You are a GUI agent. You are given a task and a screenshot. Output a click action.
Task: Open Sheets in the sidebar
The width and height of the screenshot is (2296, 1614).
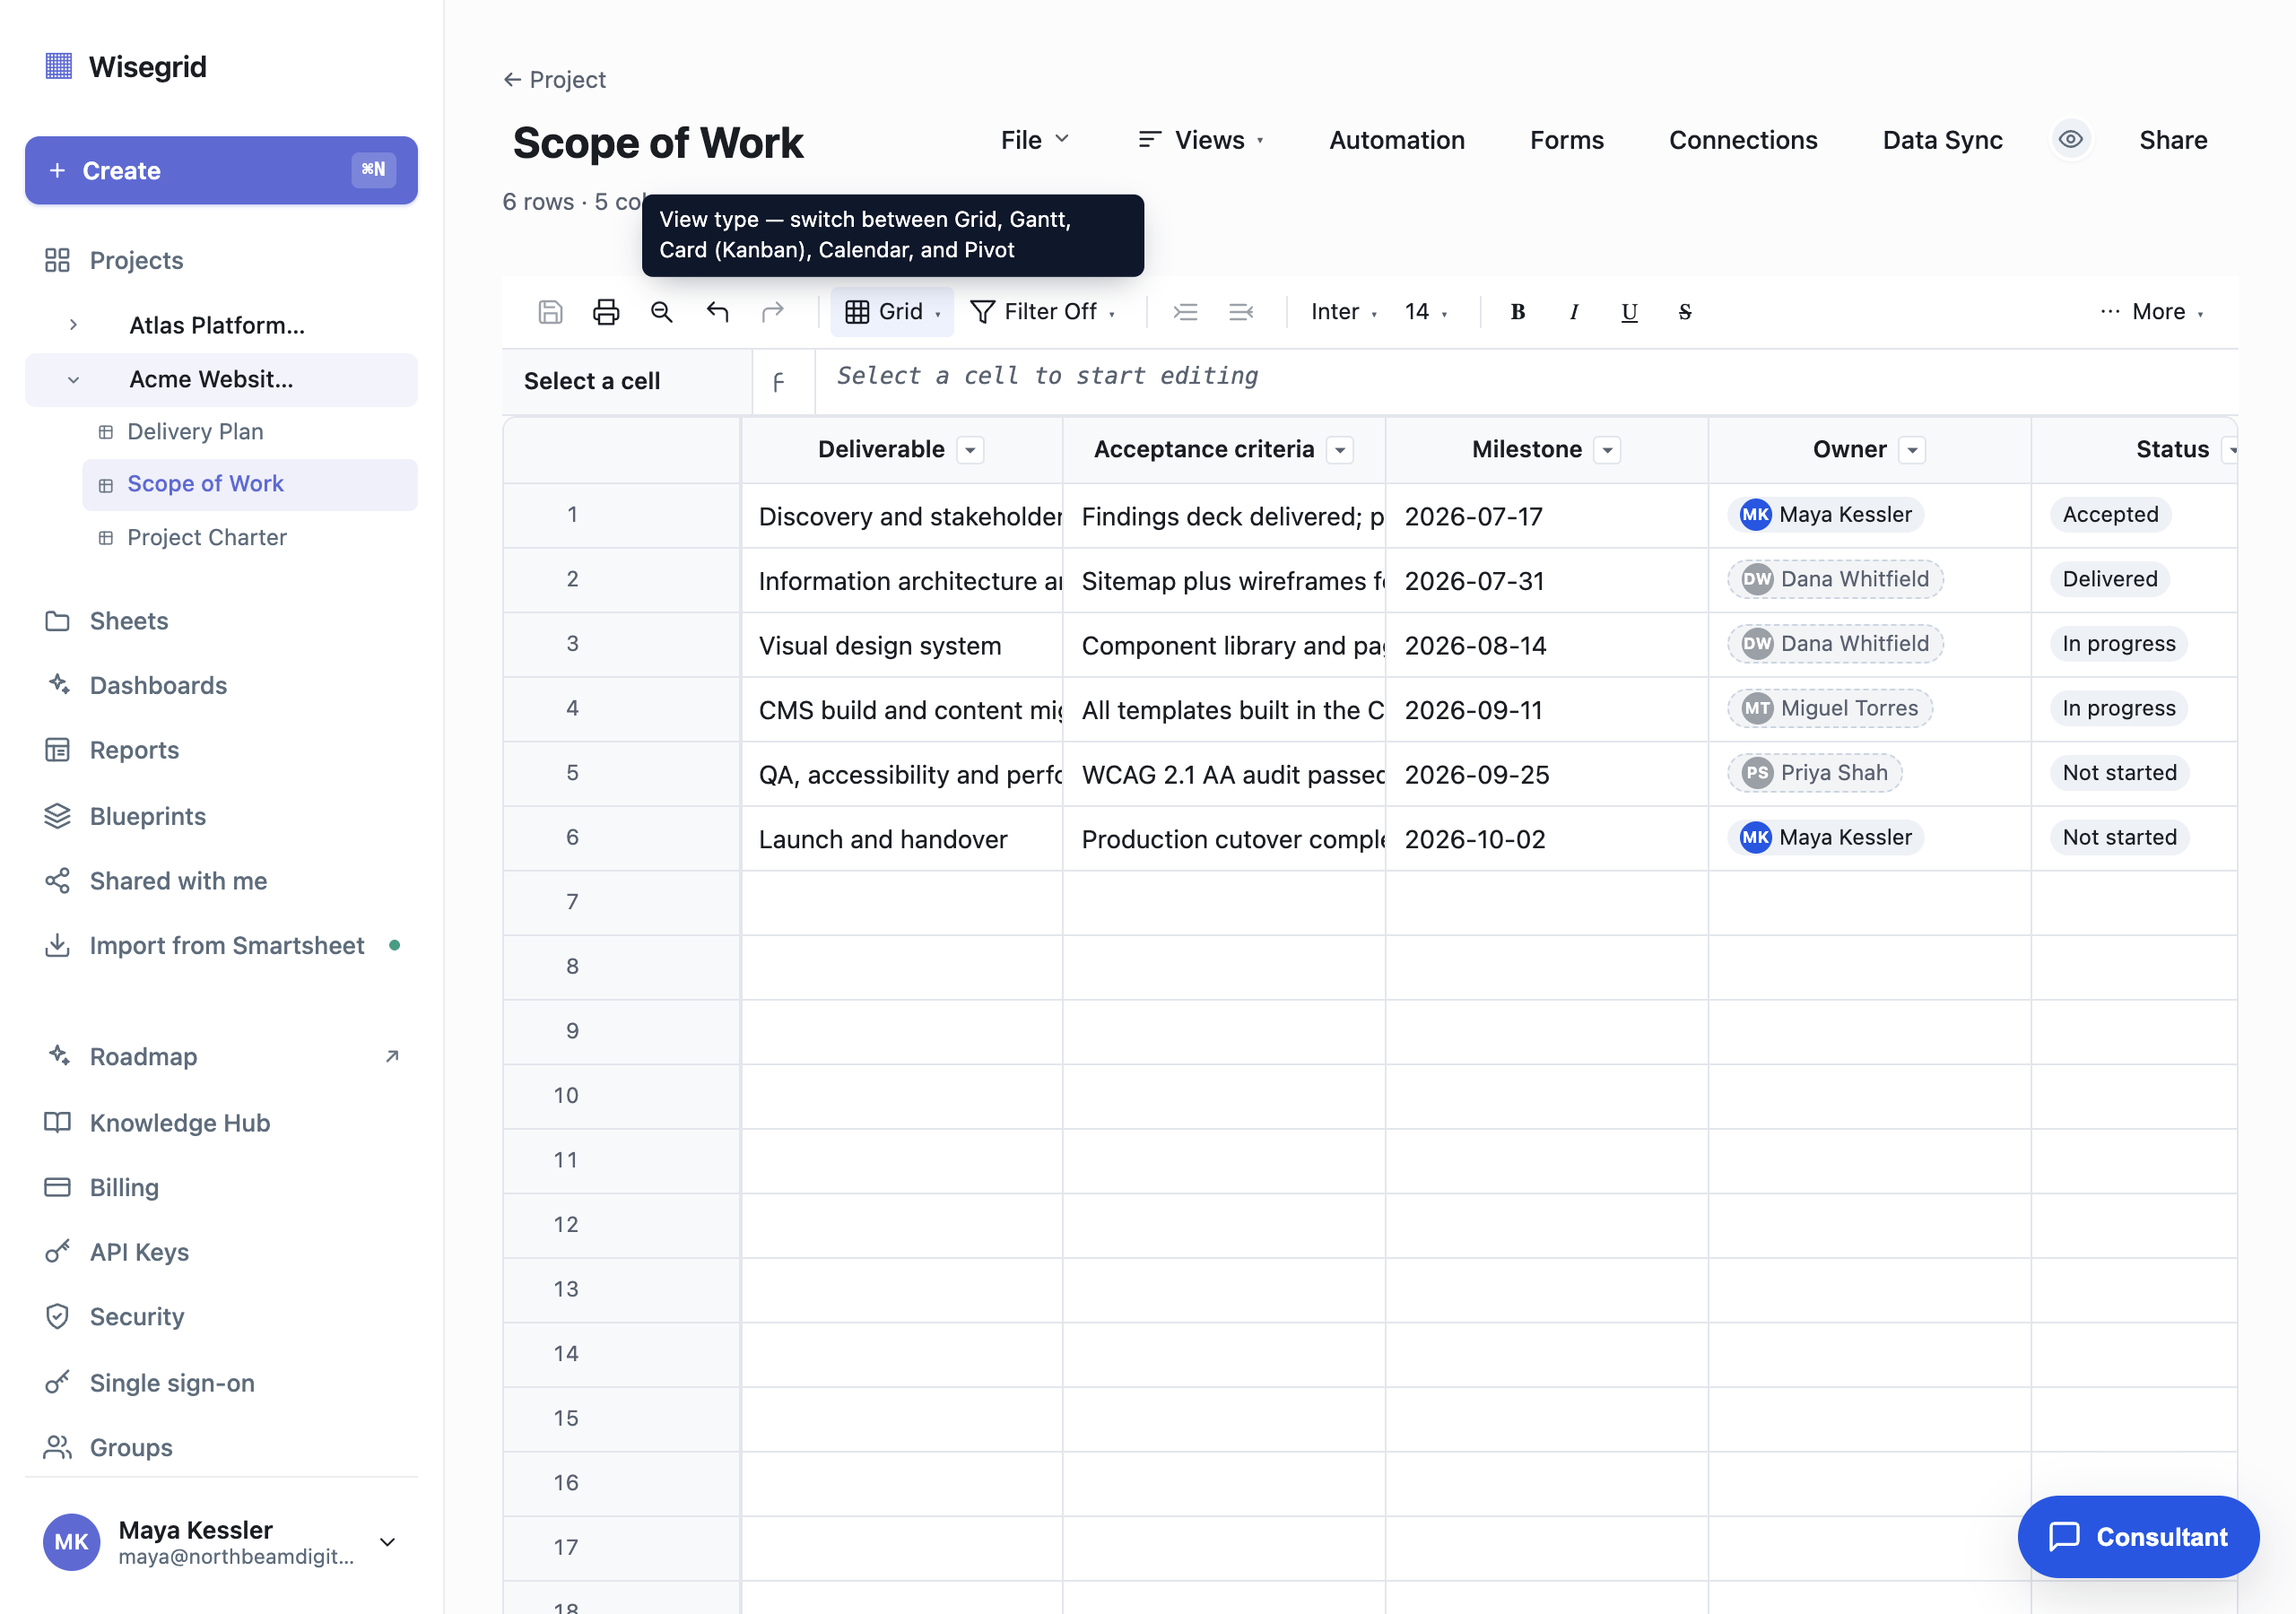[221, 621]
